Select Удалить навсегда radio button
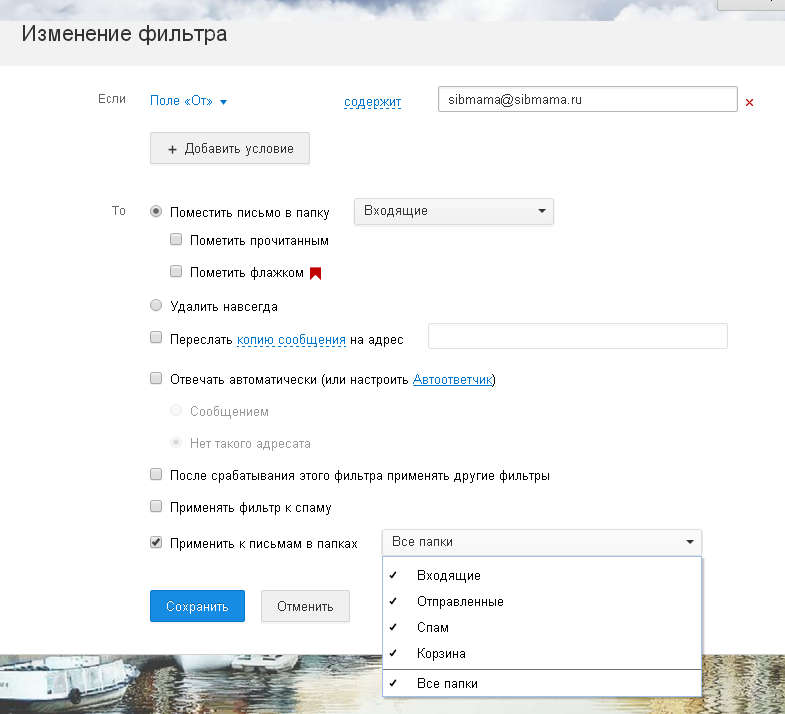785x714 pixels. click(x=156, y=305)
